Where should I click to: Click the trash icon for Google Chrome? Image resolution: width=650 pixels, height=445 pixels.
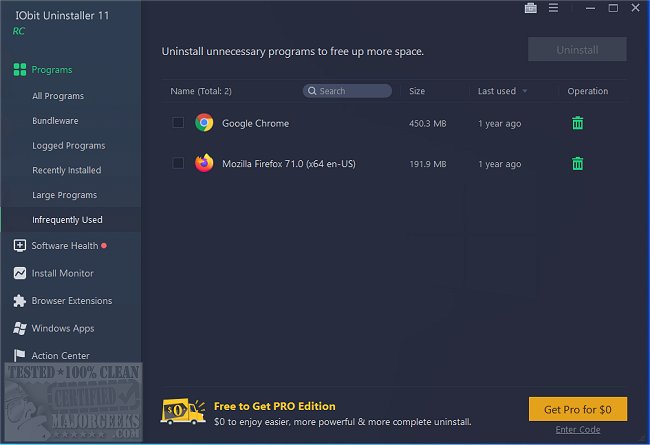click(577, 123)
